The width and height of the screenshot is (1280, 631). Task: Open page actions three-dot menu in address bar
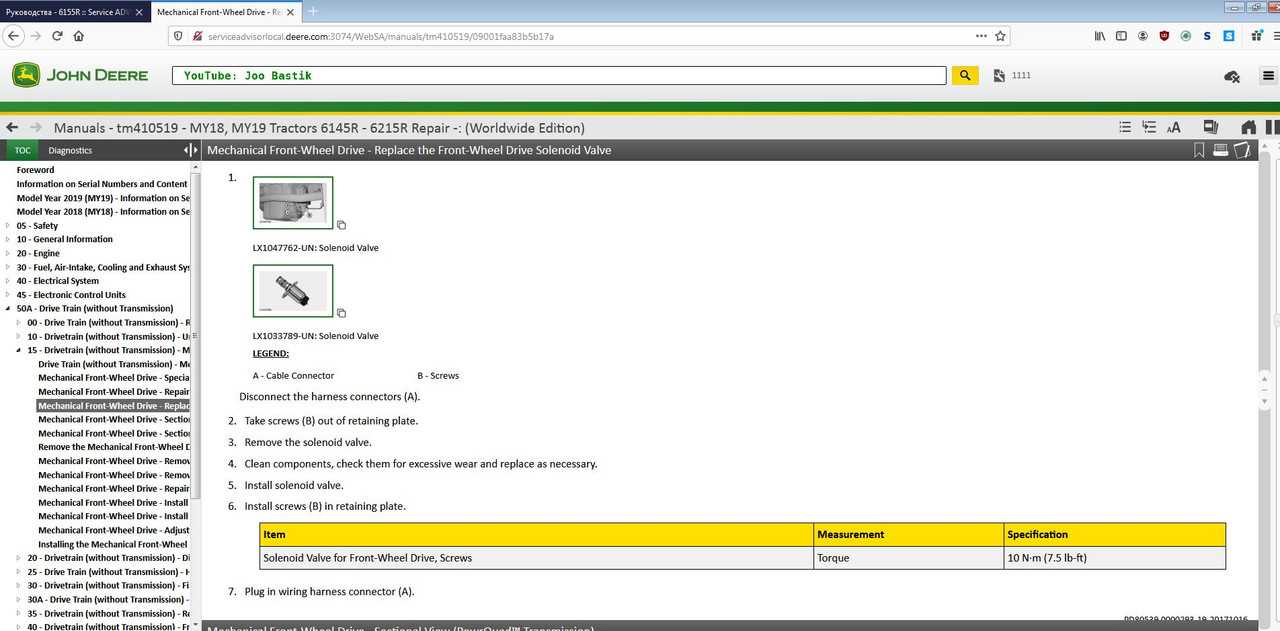981,35
